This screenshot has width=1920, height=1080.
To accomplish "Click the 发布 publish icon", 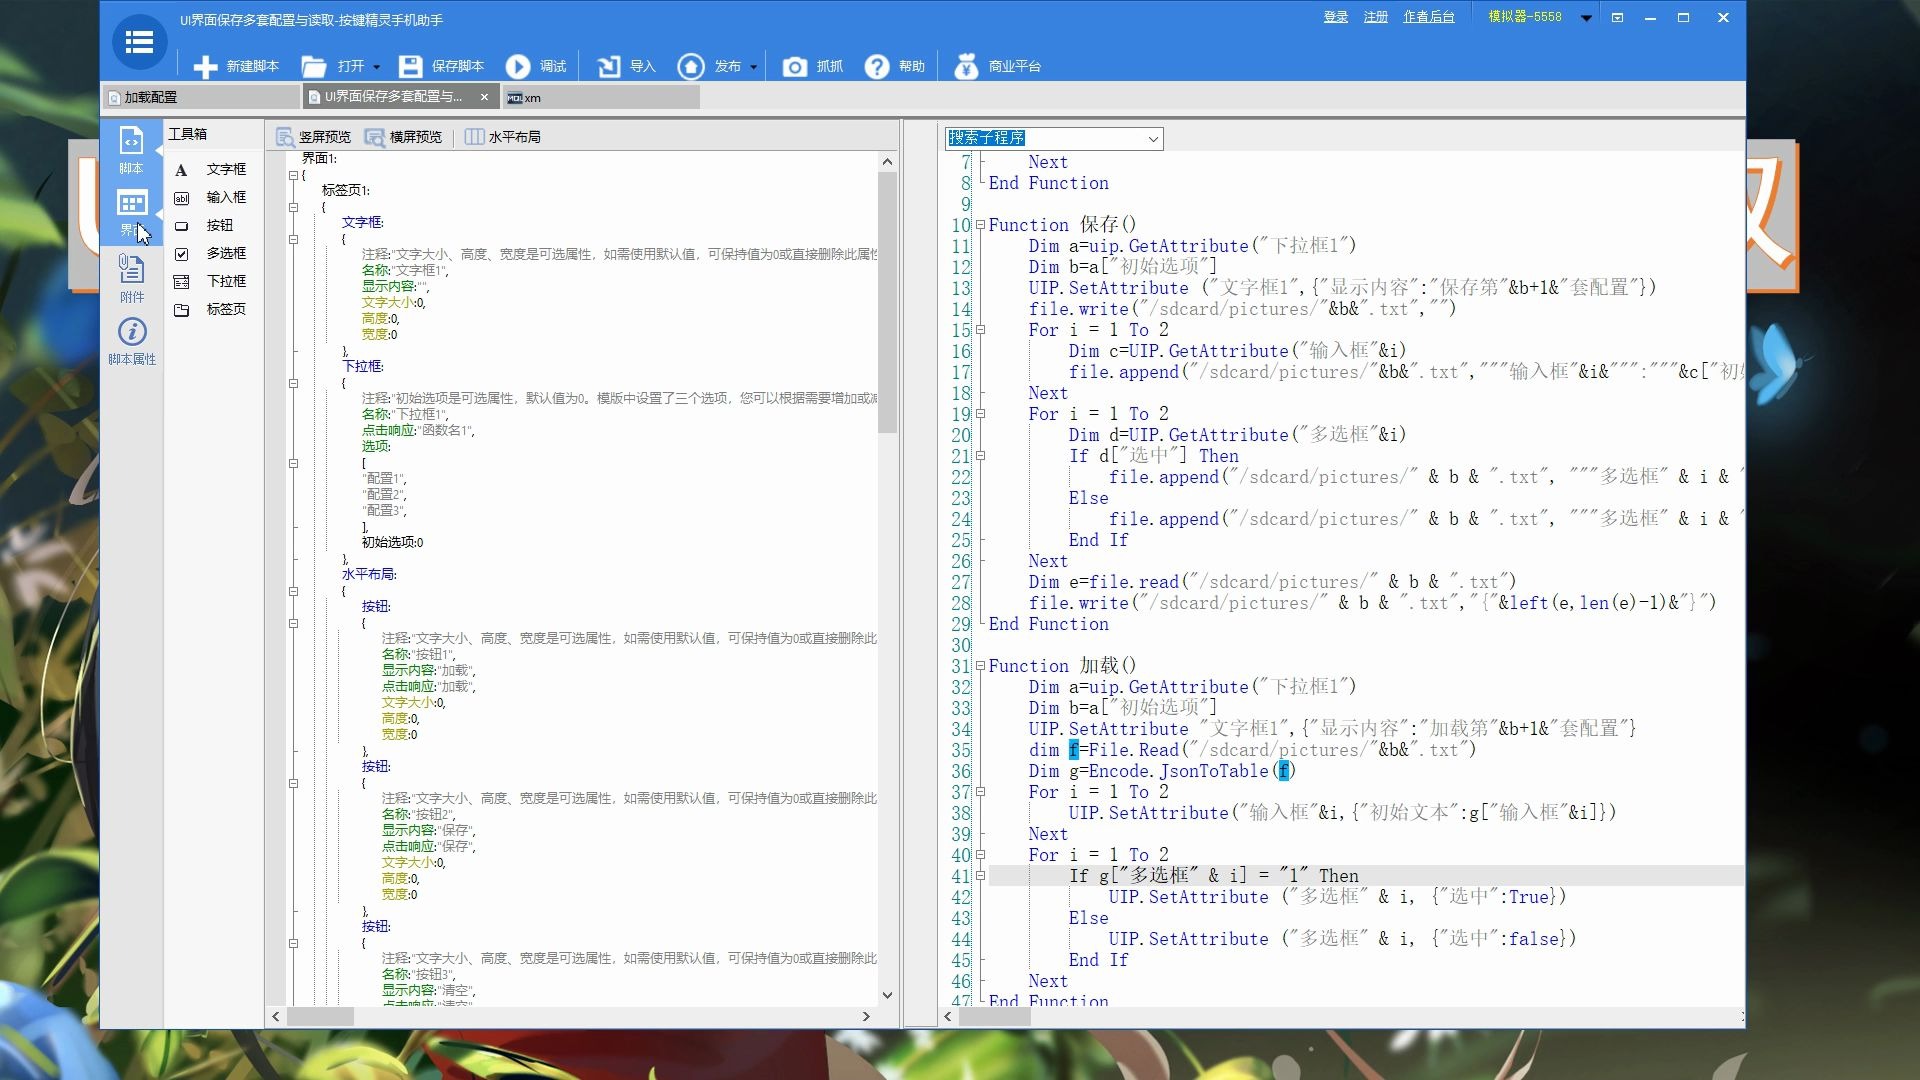I will 691,67.
